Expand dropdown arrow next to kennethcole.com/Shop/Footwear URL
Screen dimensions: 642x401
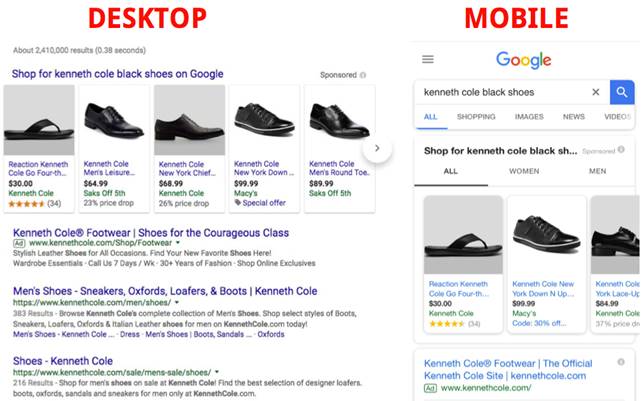point(178,243)
